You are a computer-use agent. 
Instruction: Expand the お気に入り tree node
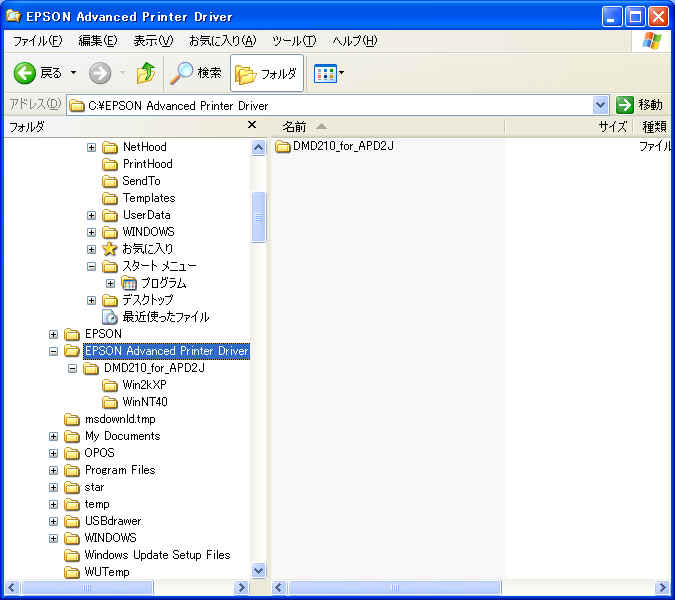pyautogui.click(x=91, y=249)
